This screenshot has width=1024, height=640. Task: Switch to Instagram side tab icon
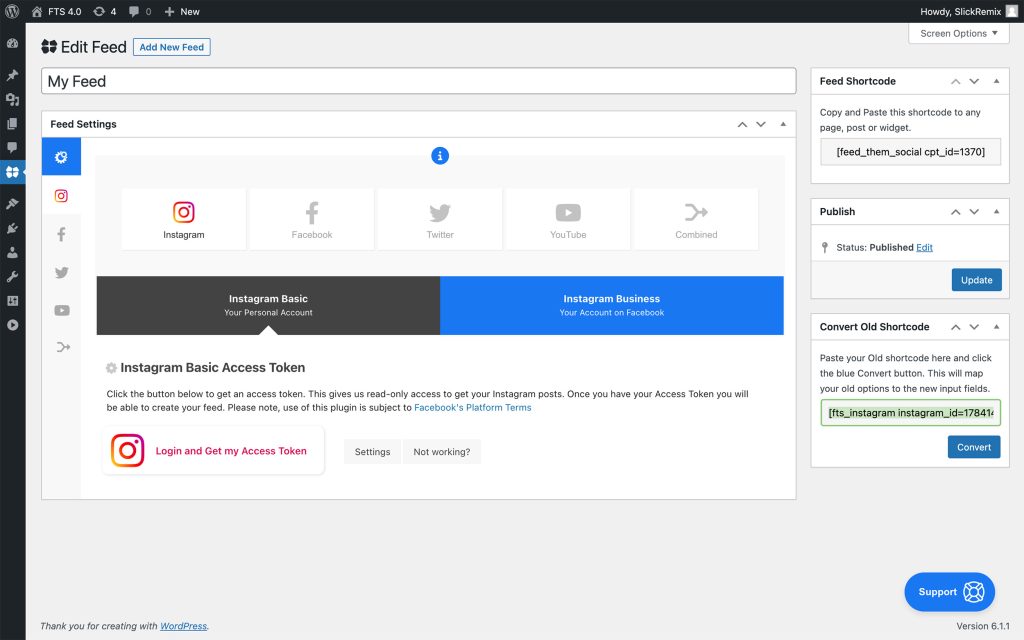(61, 195)
